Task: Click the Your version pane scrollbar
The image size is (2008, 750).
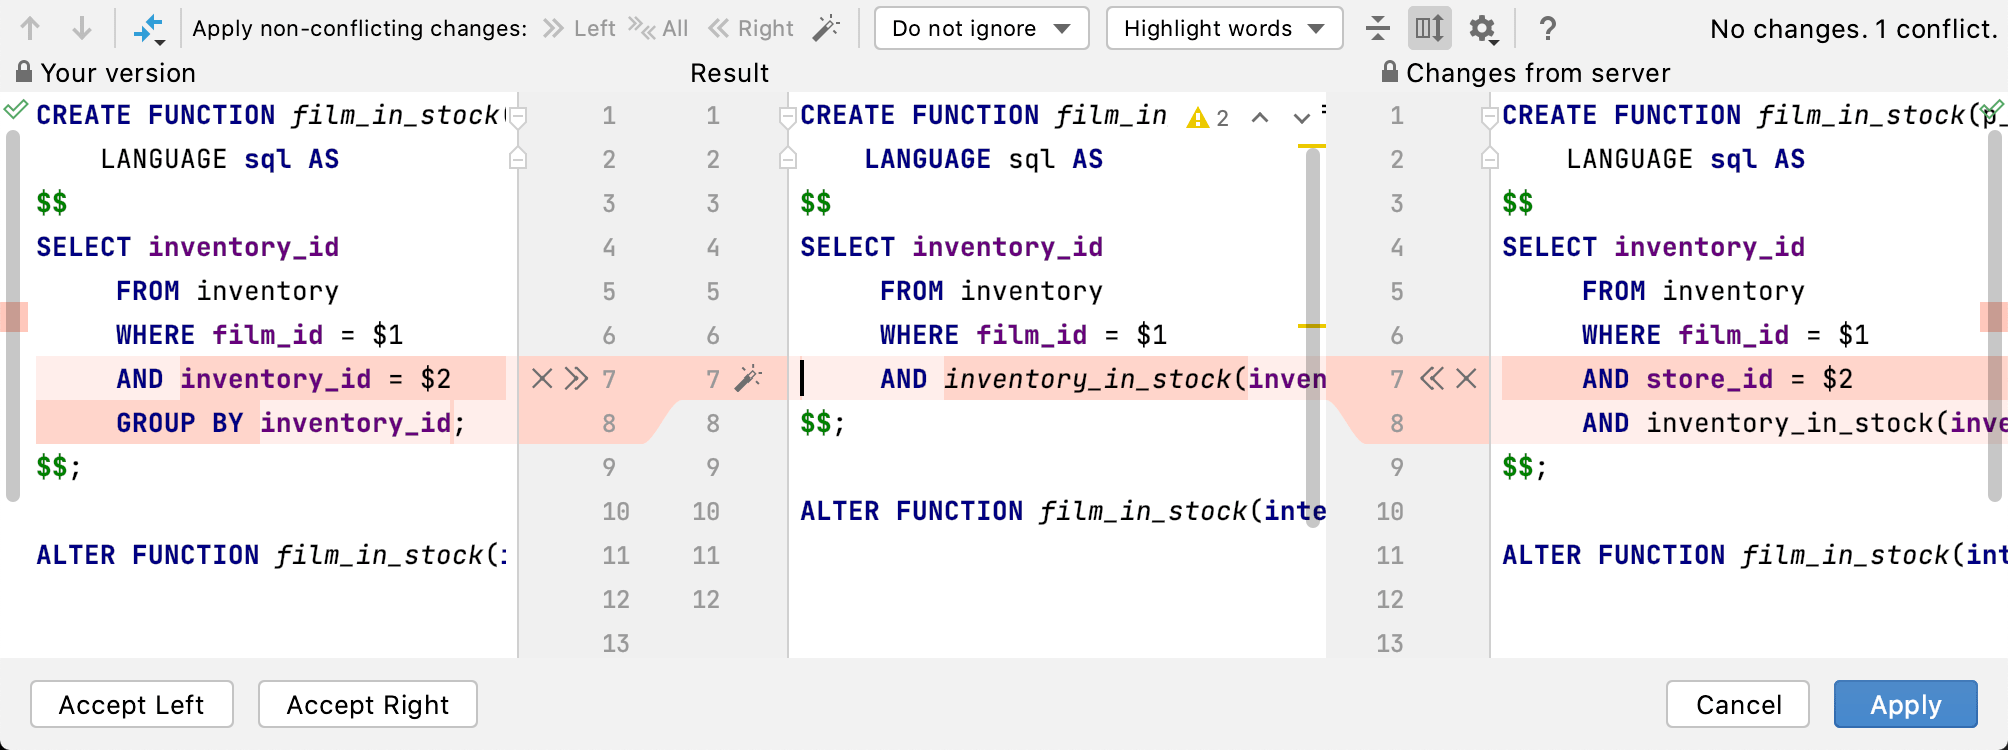Action: 13,315
